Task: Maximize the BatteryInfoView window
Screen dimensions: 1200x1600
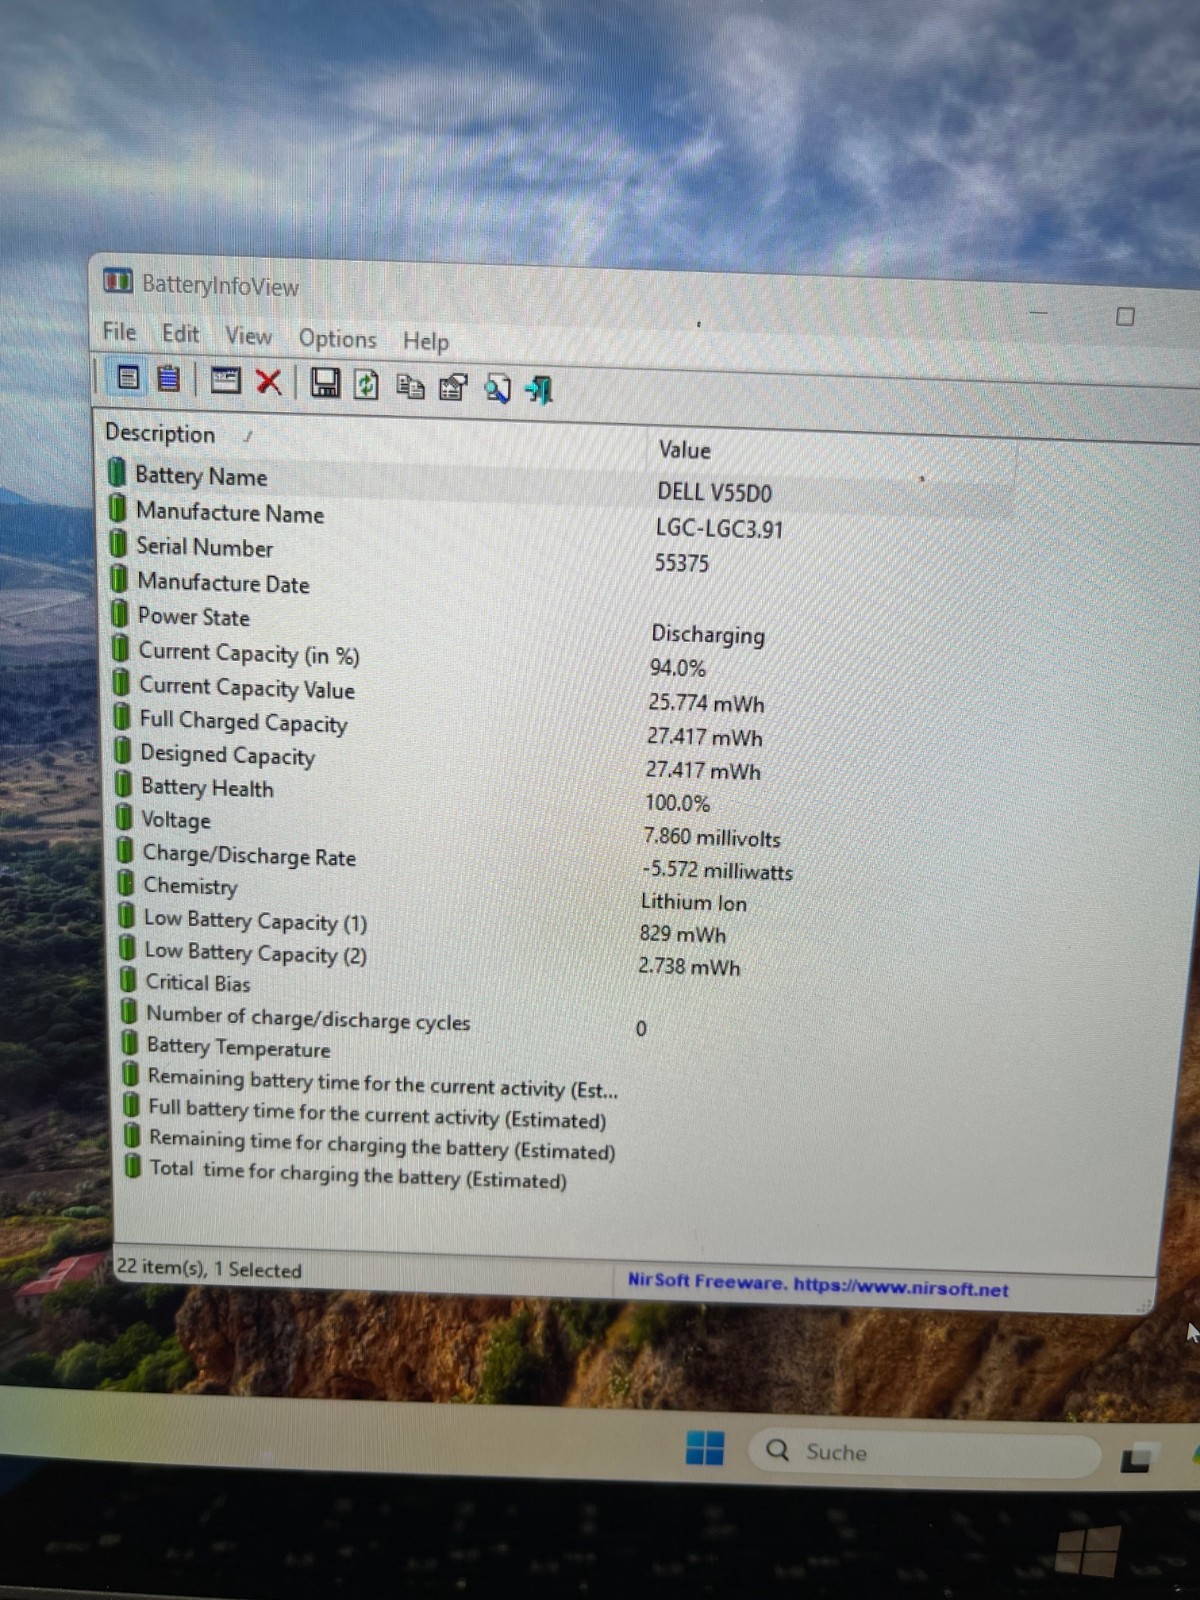Action: click(x=1125, y=317)
